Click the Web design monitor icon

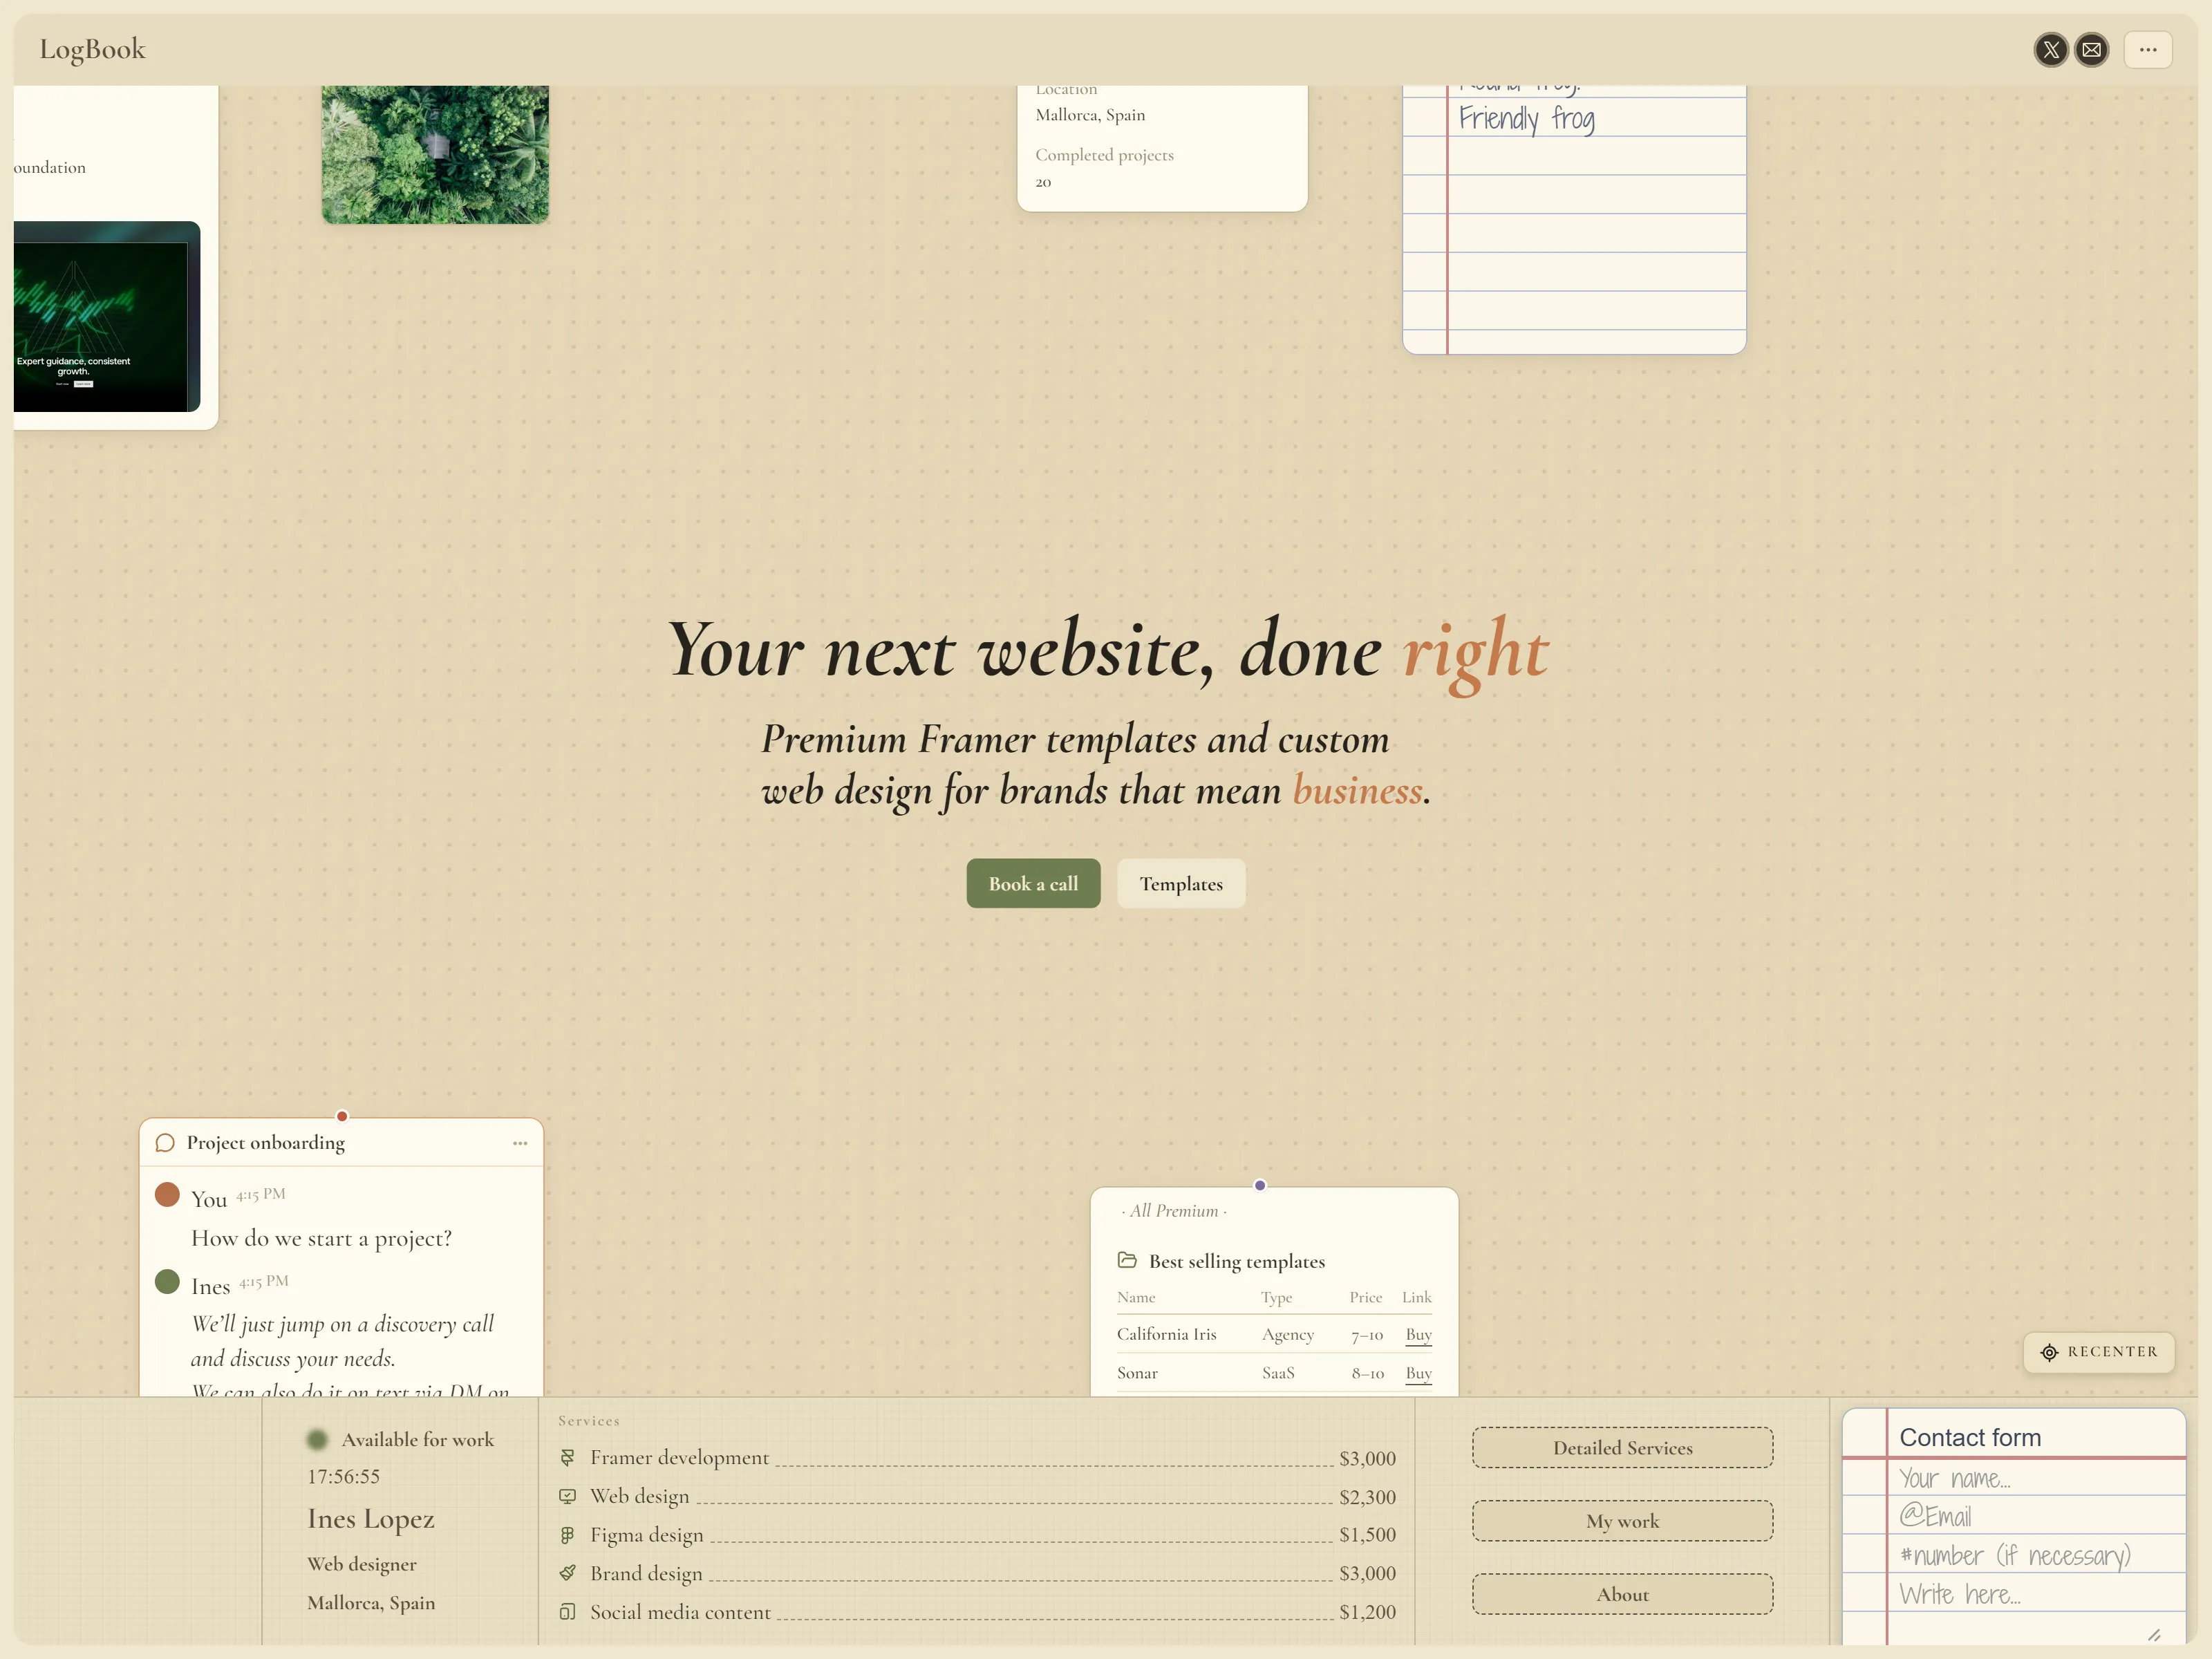tap(567, 1496)
